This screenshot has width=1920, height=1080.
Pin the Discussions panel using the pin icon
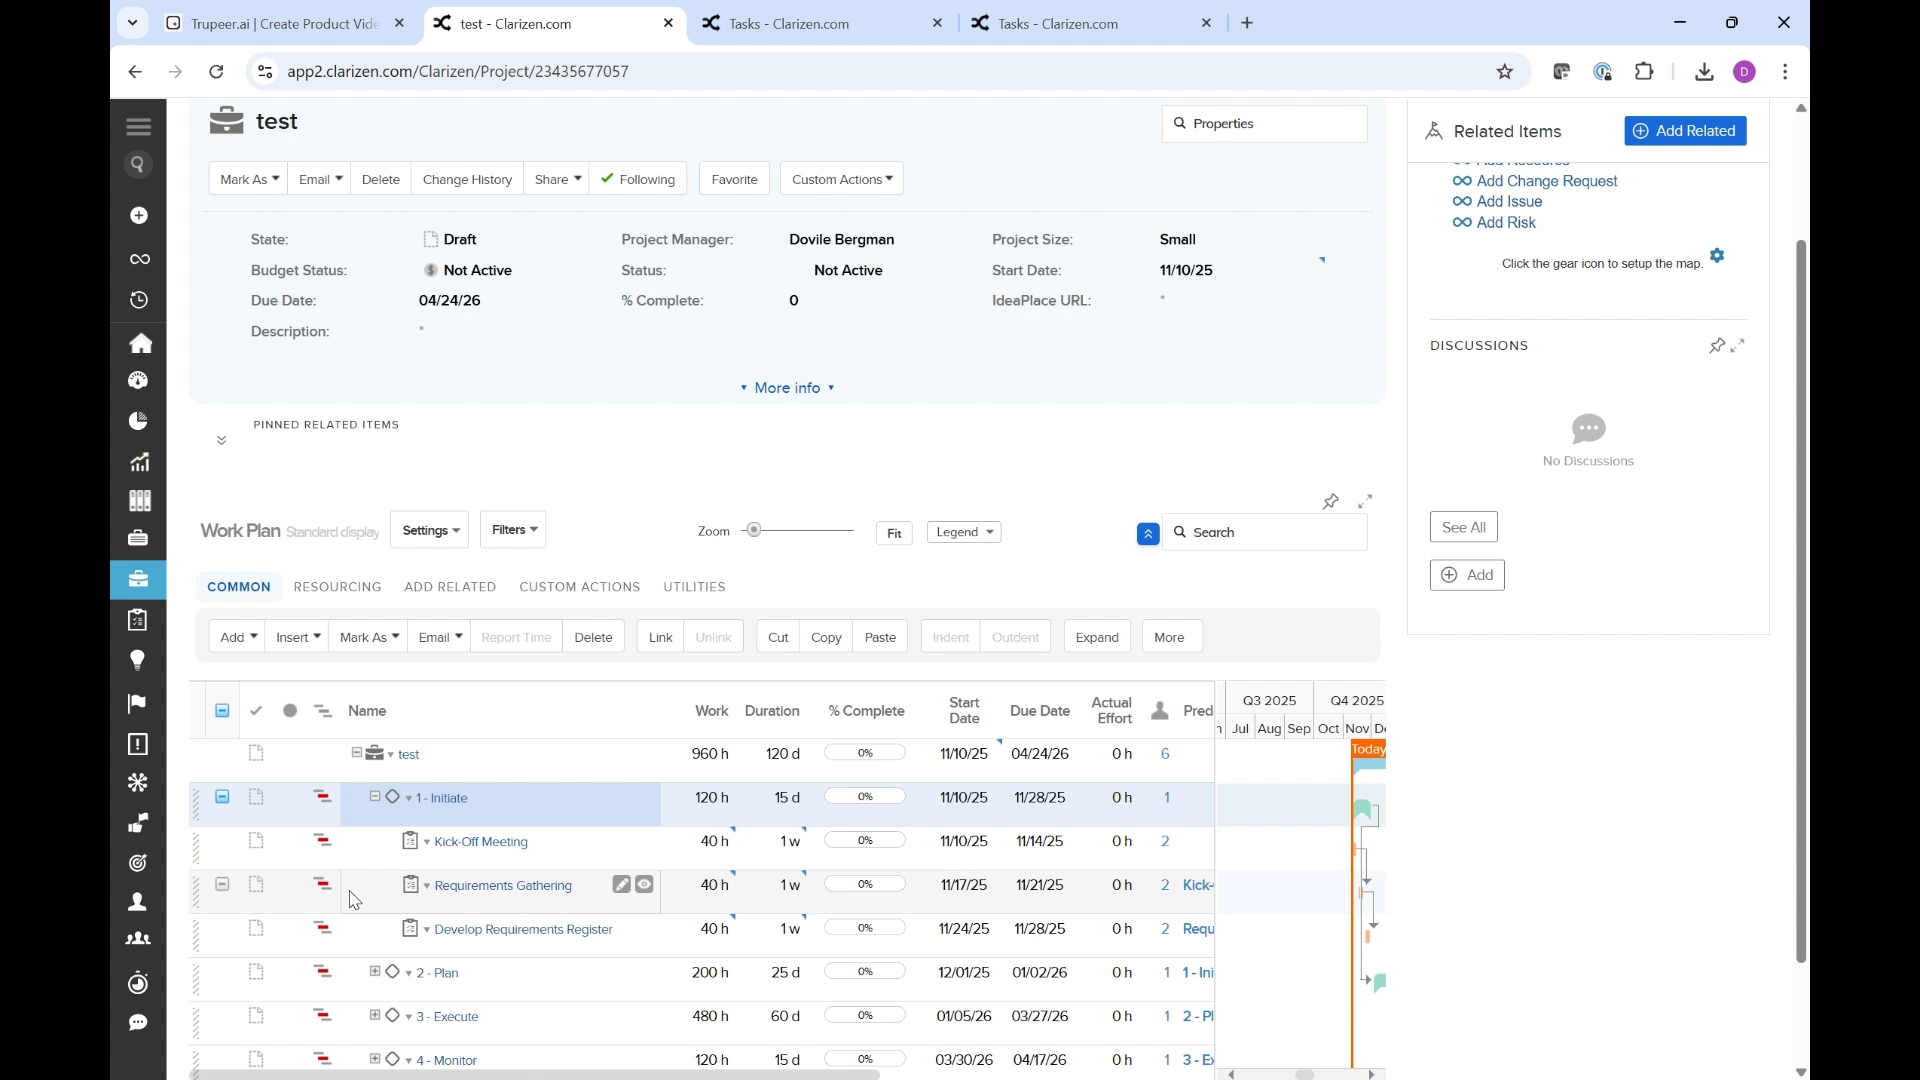click(x=1717, y=345)
